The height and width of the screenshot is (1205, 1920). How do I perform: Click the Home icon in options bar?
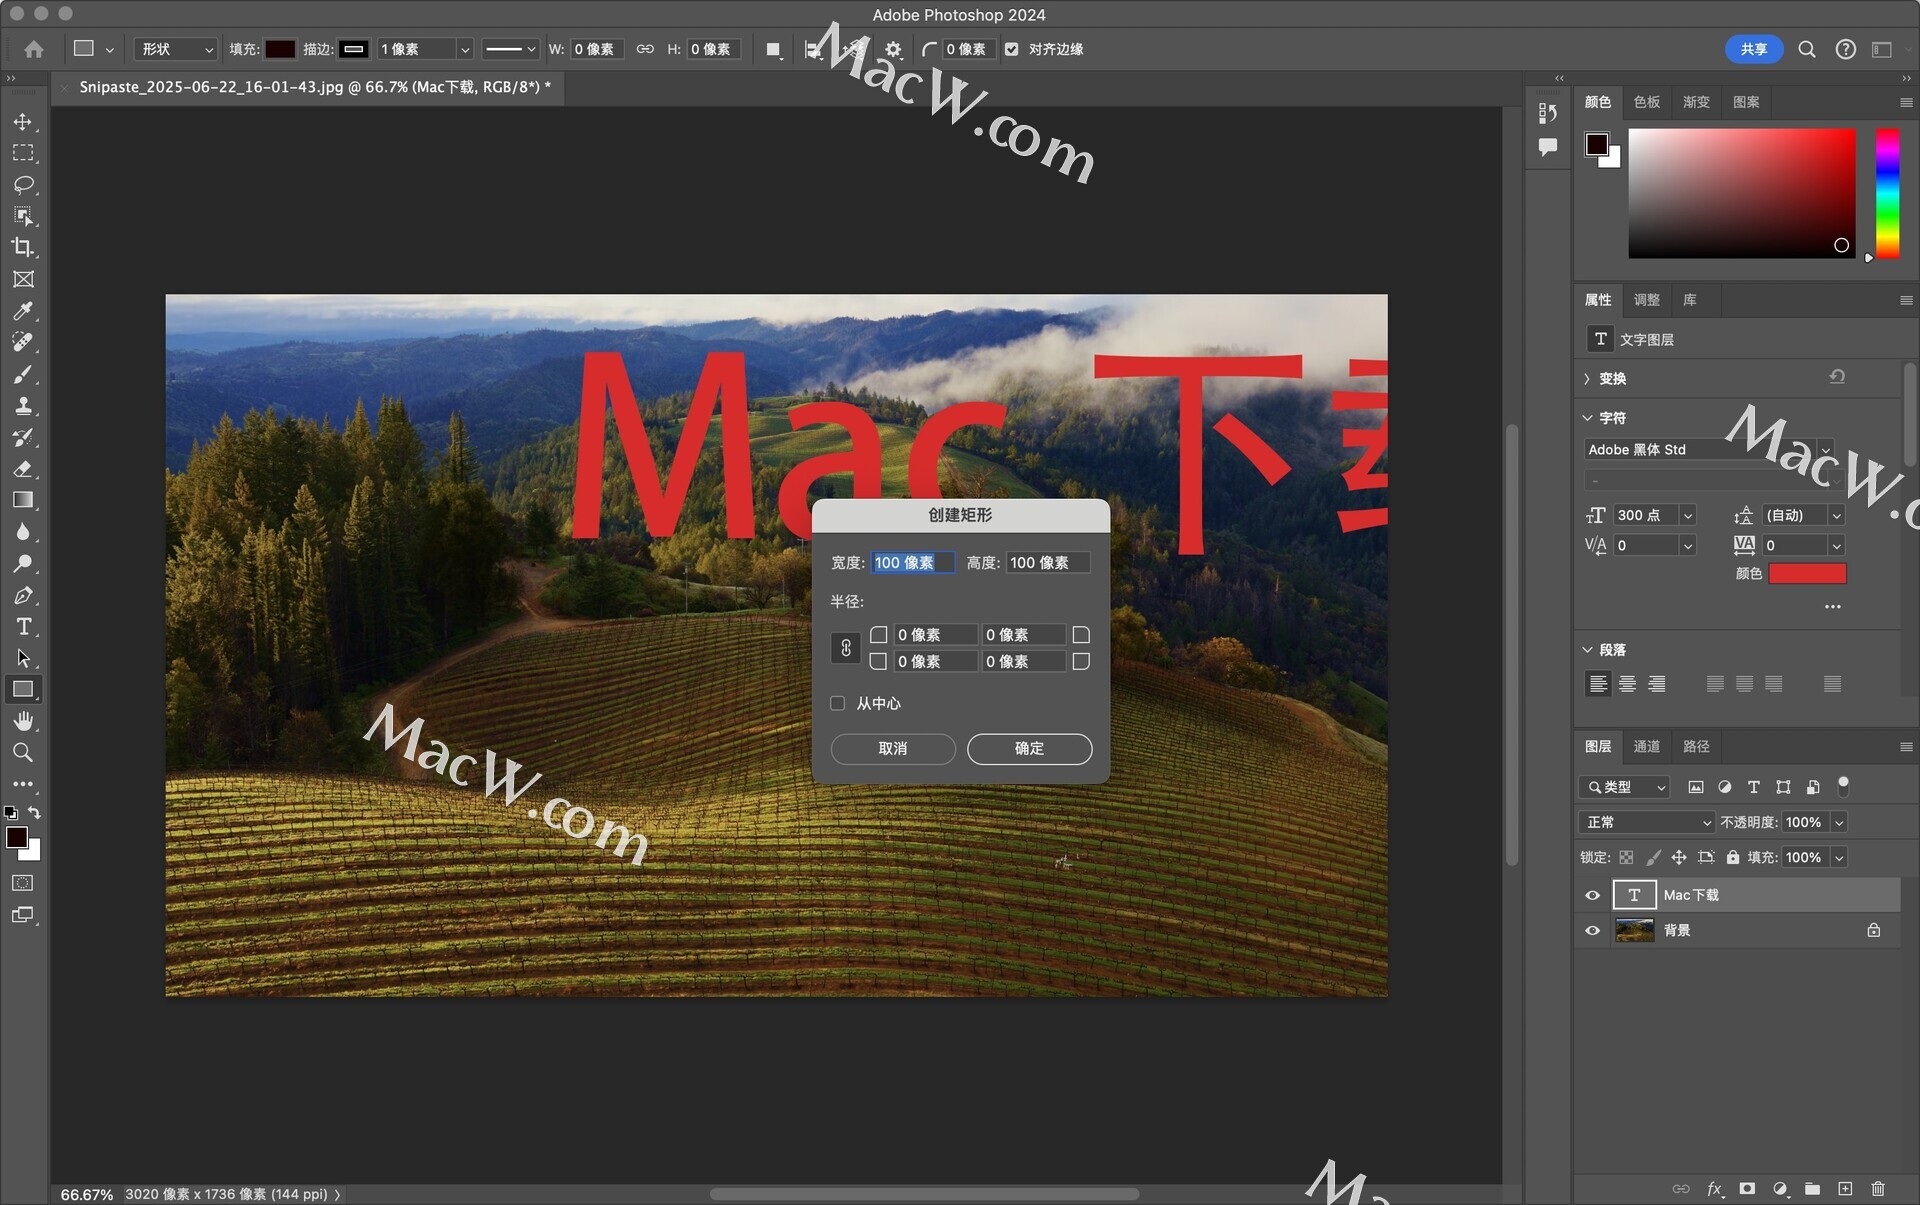tap(34, 49)
